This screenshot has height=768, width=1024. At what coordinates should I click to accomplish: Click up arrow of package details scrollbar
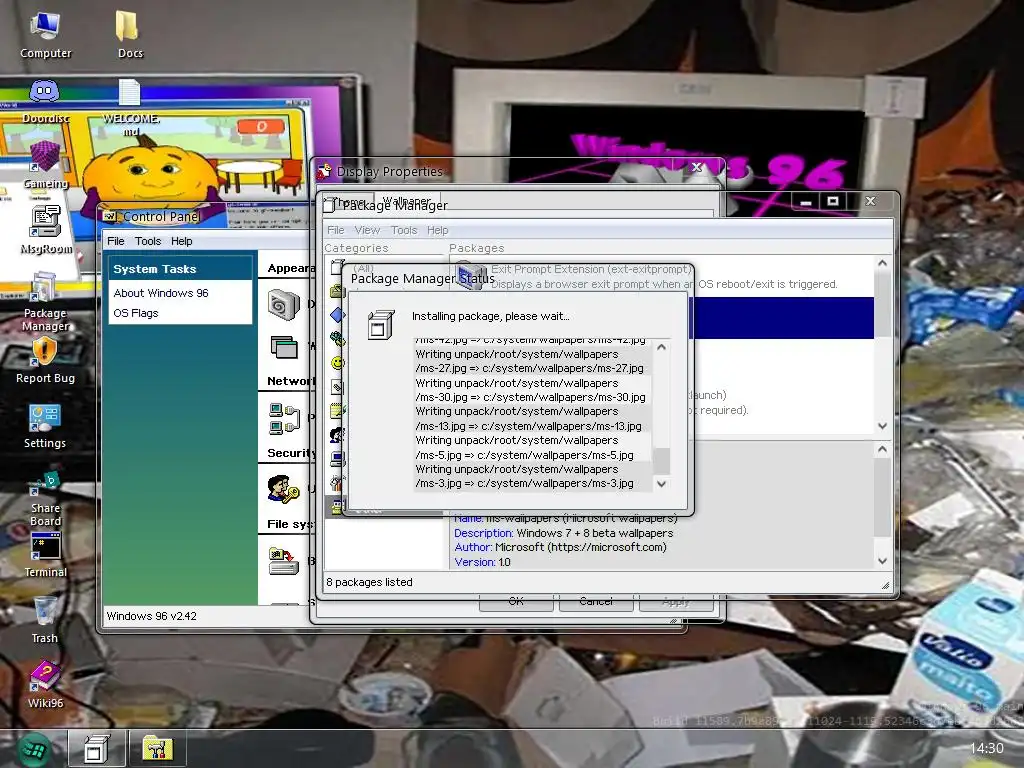(882, 449)
